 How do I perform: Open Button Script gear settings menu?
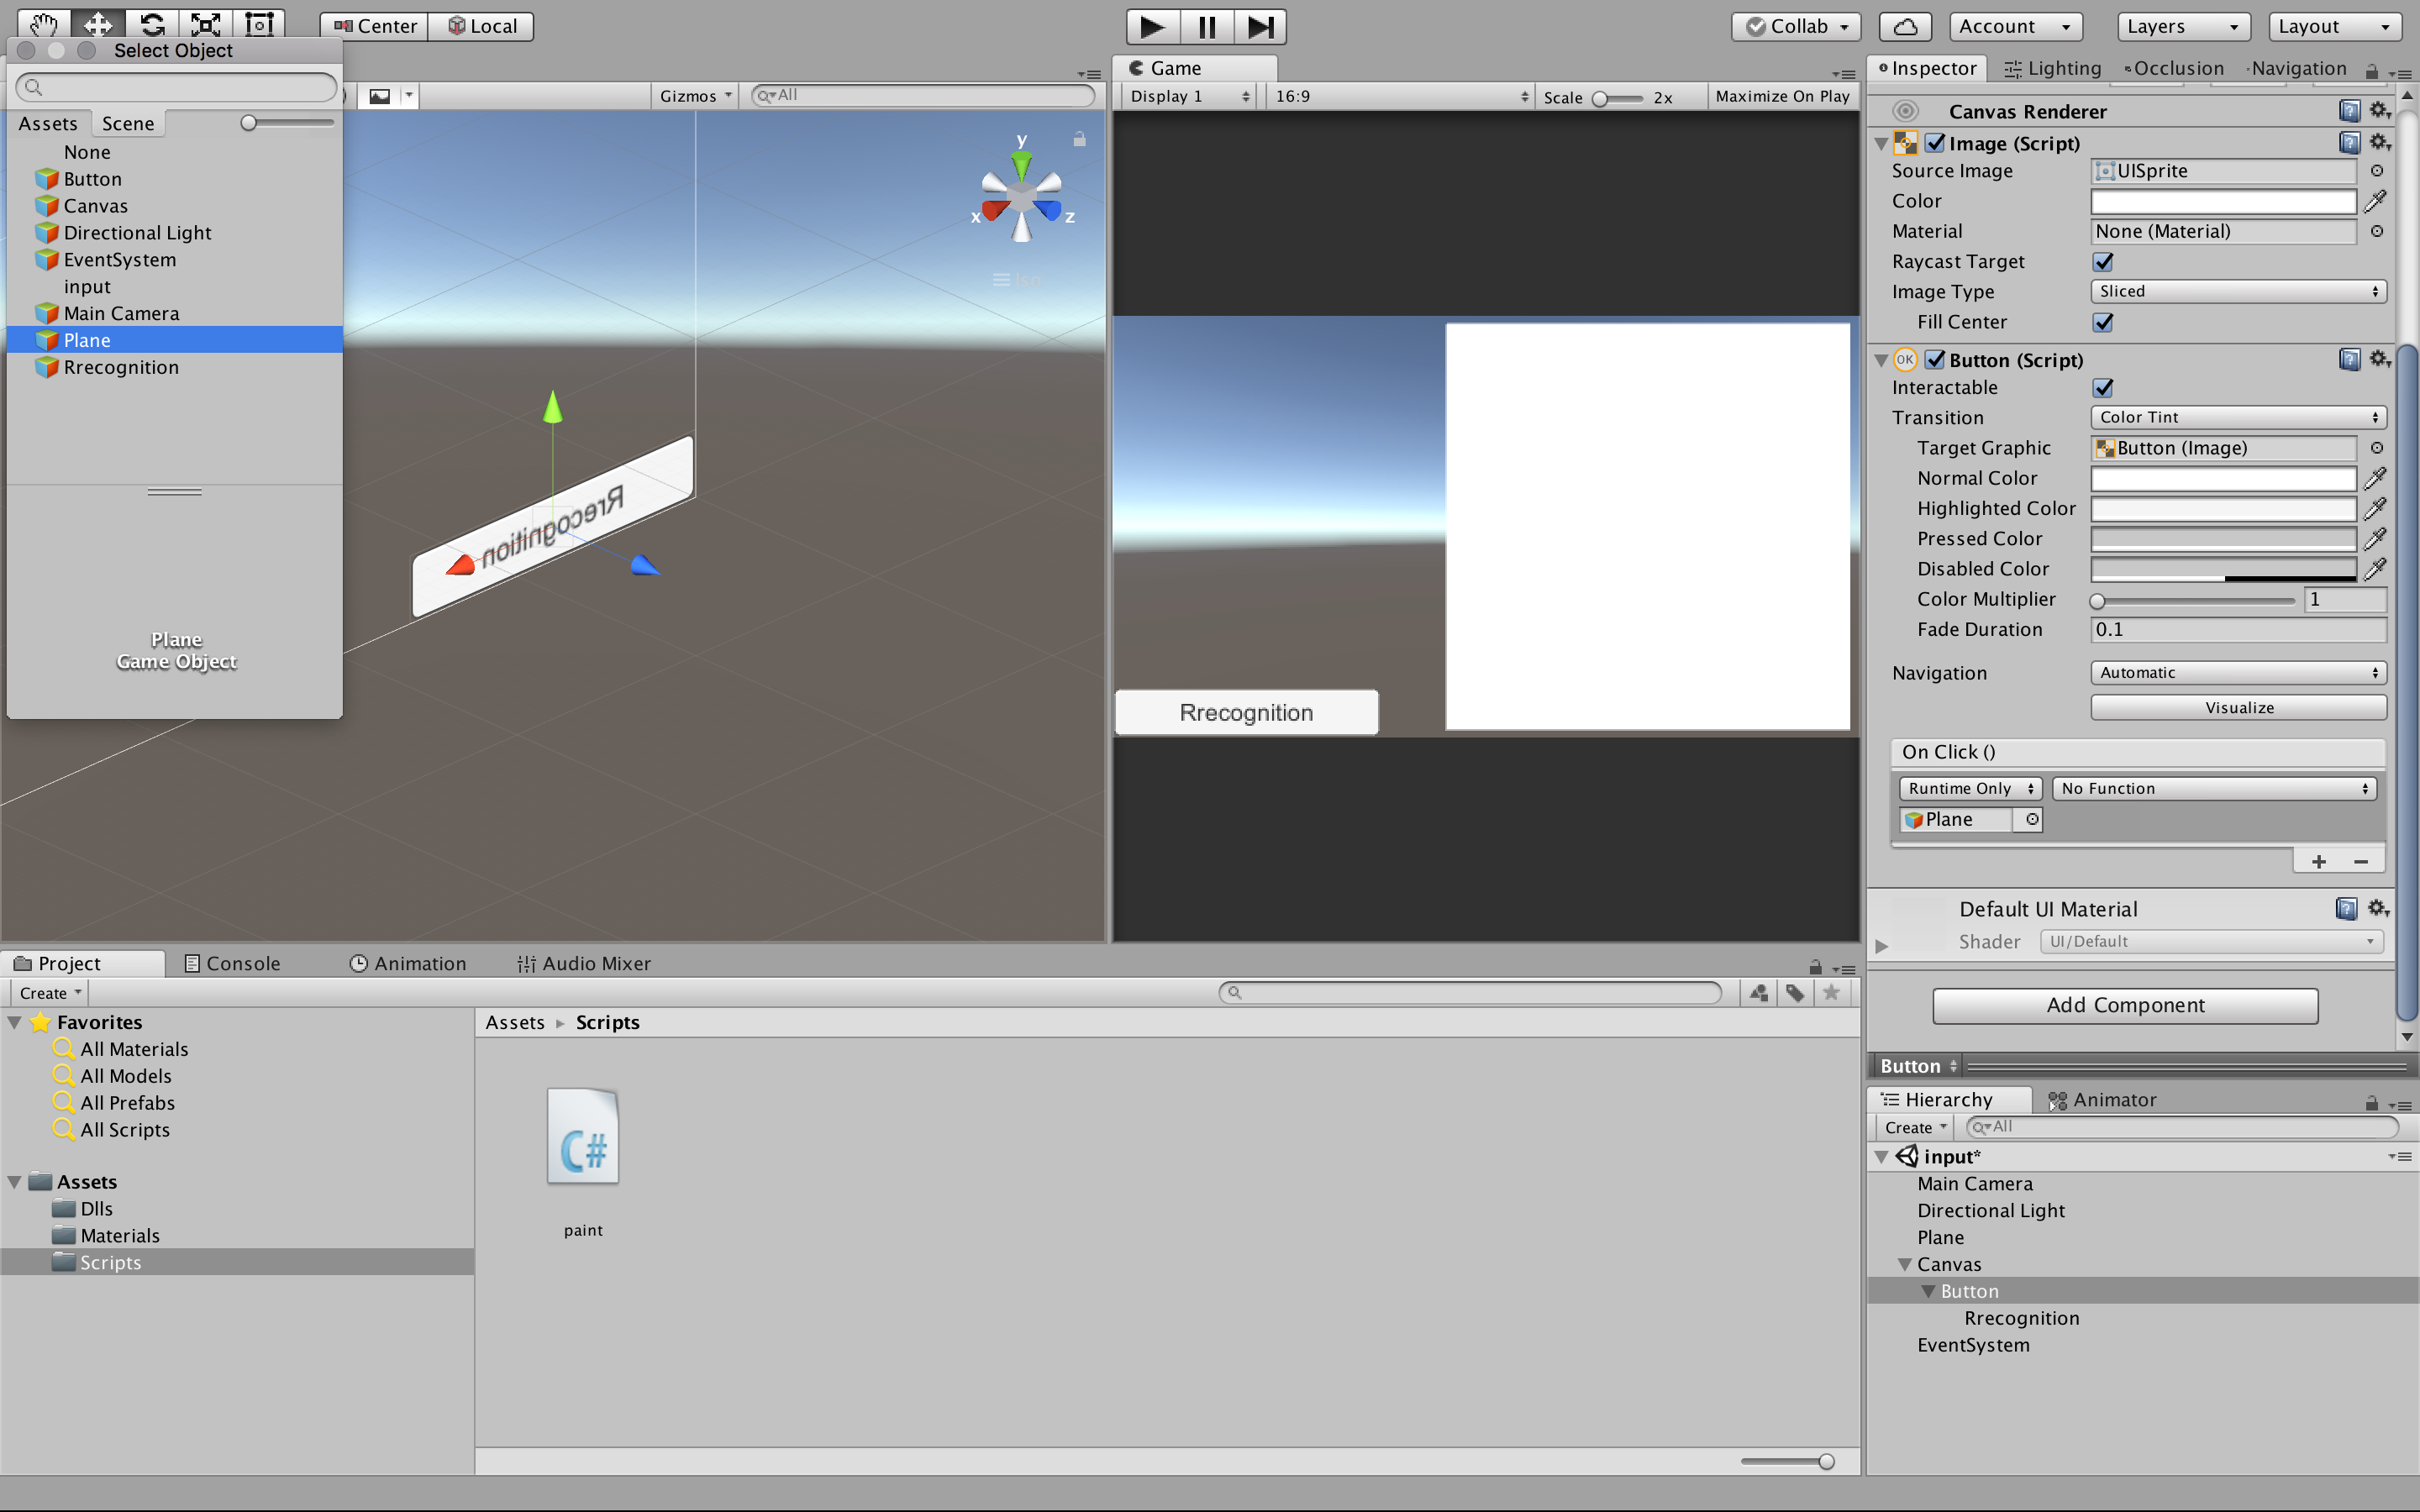2380,359
